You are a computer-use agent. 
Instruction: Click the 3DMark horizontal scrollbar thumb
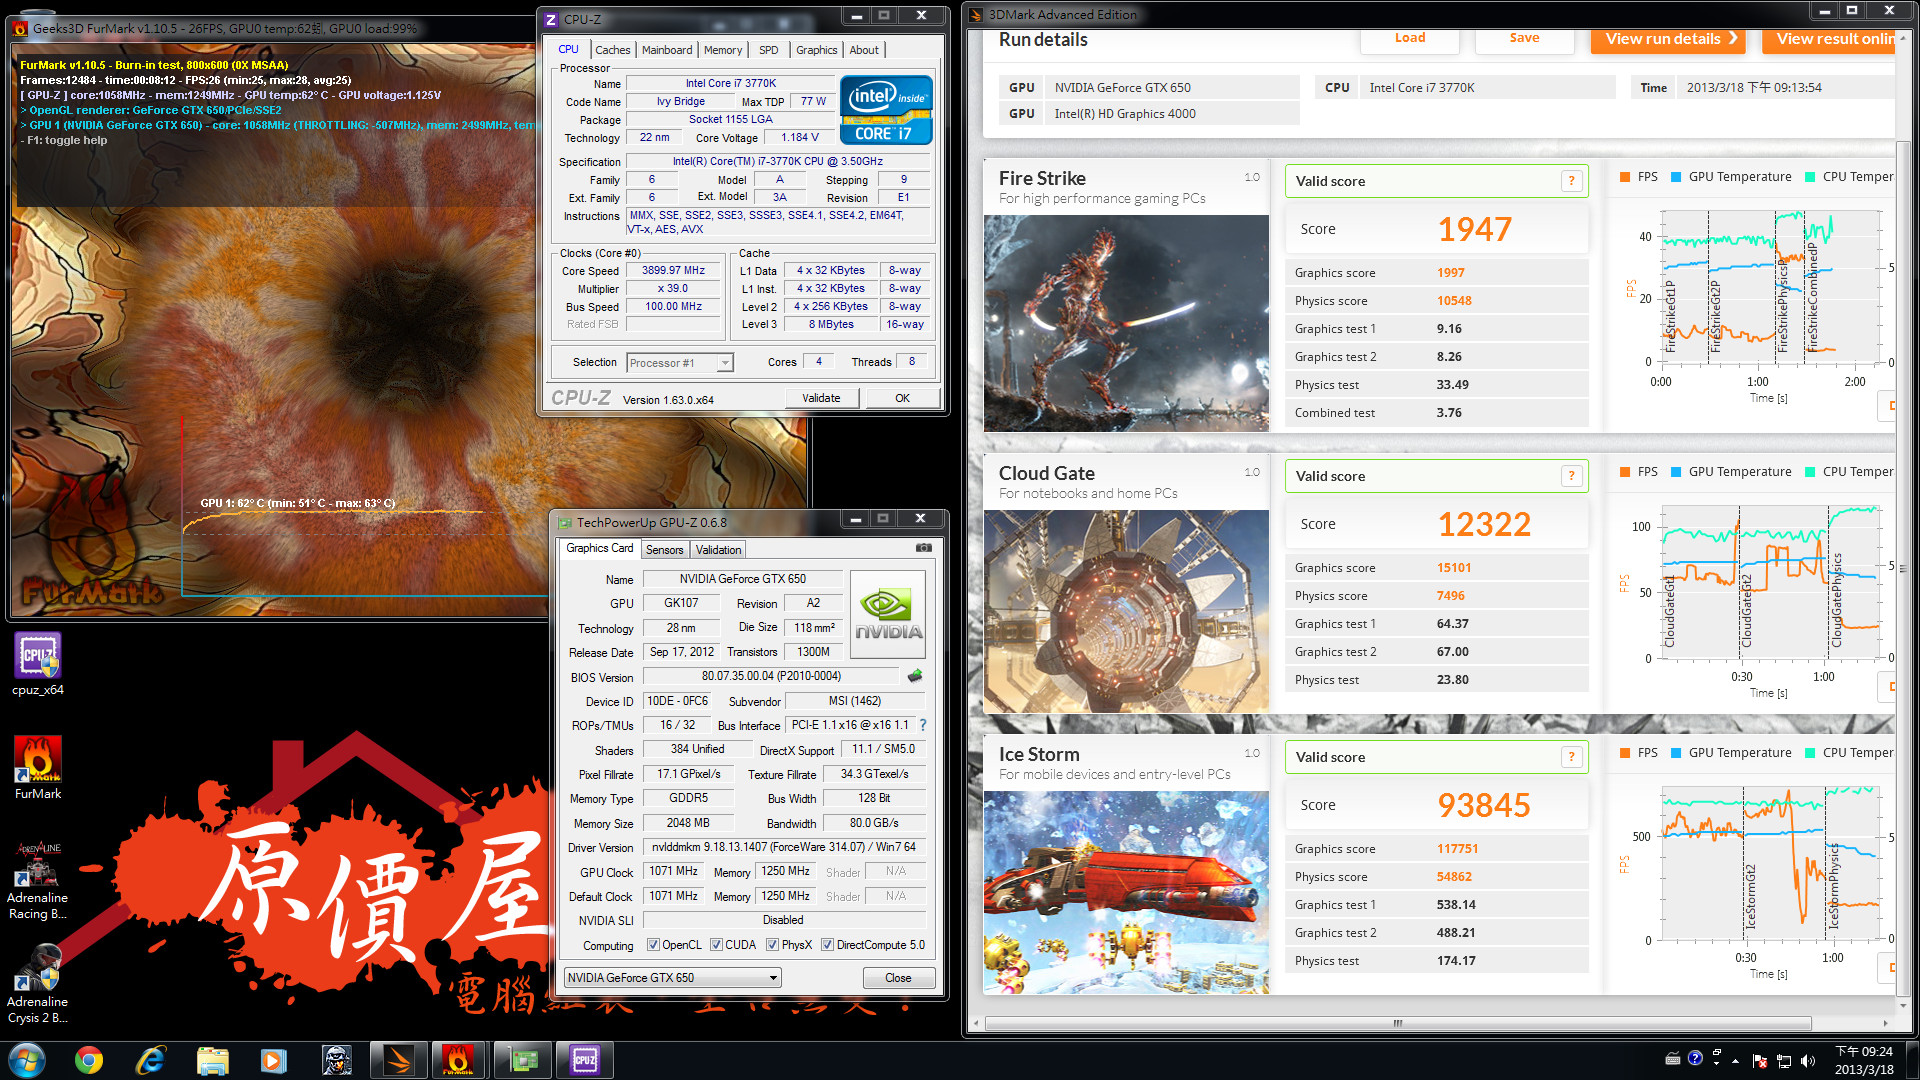(1398, 1023)
